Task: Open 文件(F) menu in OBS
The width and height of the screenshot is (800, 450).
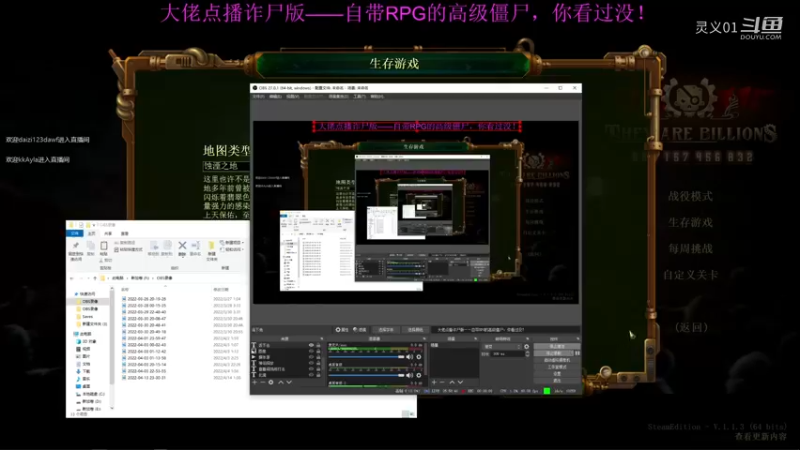Action: click(x=259, y=96)
